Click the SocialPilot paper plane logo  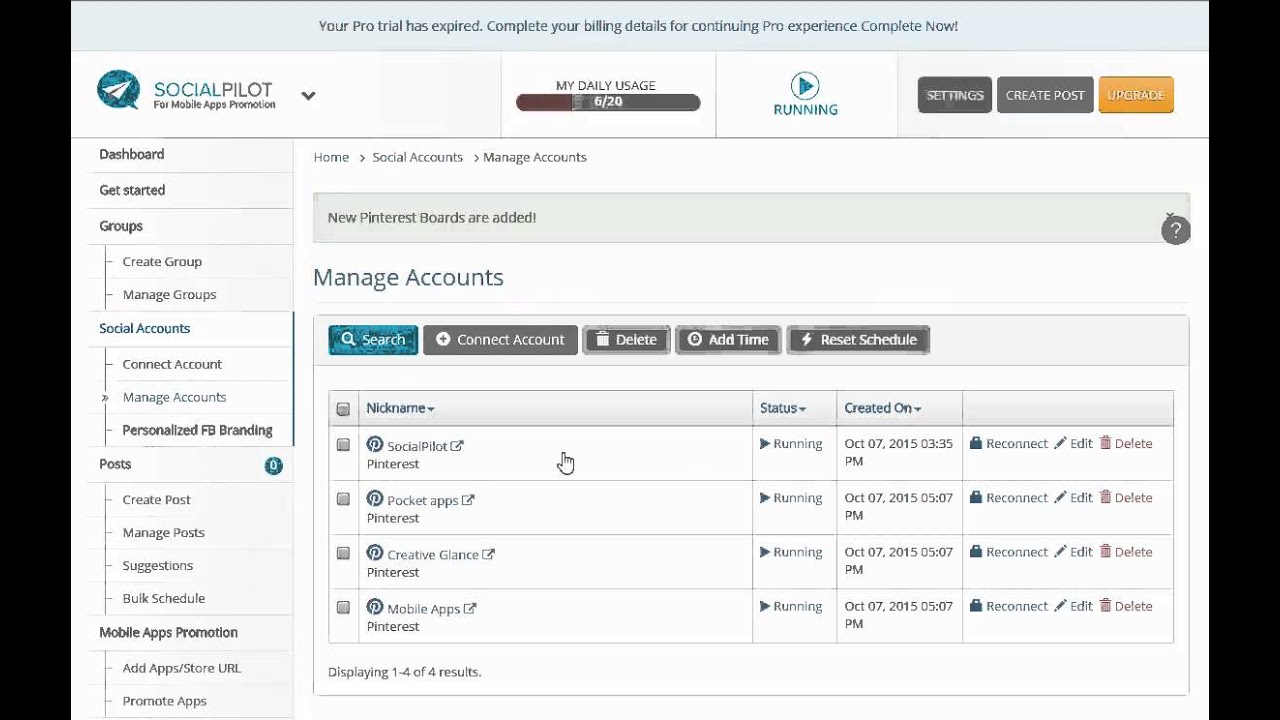click(118, 90)
